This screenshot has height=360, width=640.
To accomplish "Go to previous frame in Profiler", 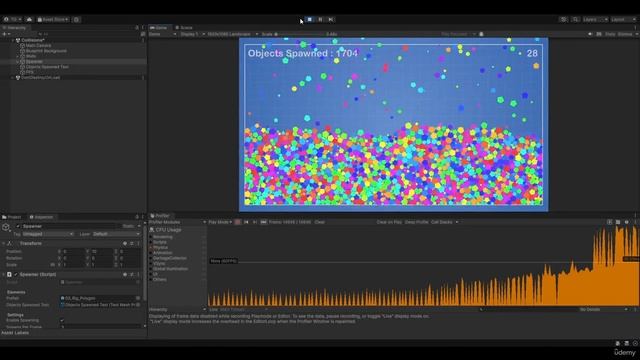I will tap(246, 222).
